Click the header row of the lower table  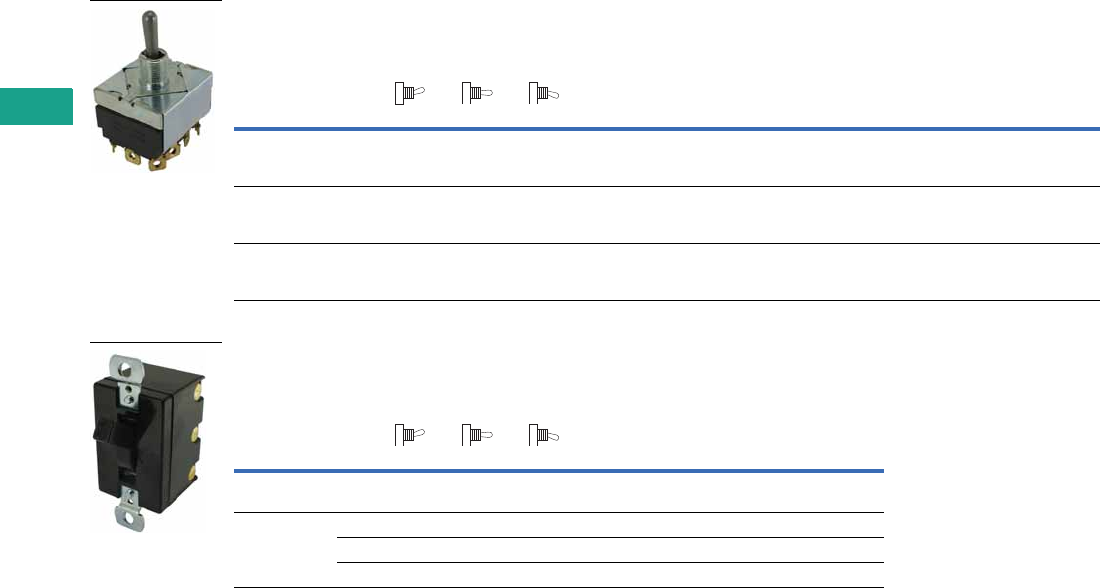(558, 492)
